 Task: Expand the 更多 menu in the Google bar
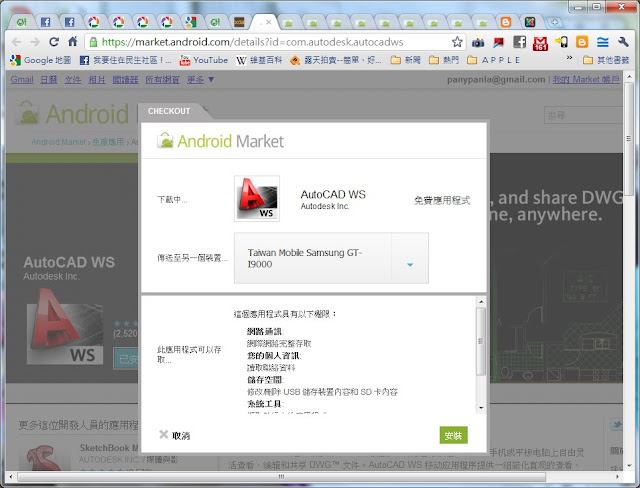click(x=200, y=79)
